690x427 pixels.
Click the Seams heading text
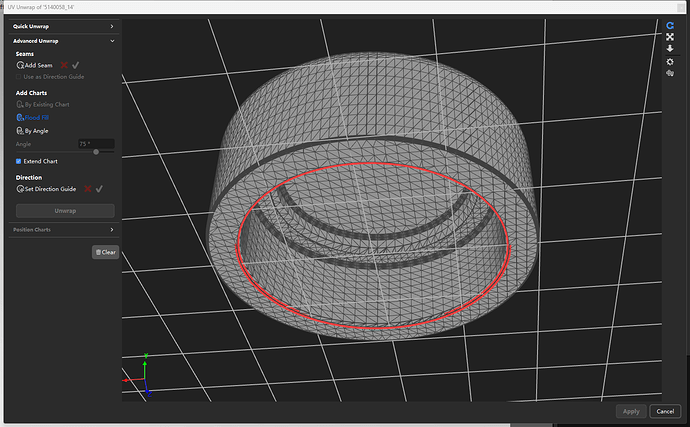click(25, 54)
